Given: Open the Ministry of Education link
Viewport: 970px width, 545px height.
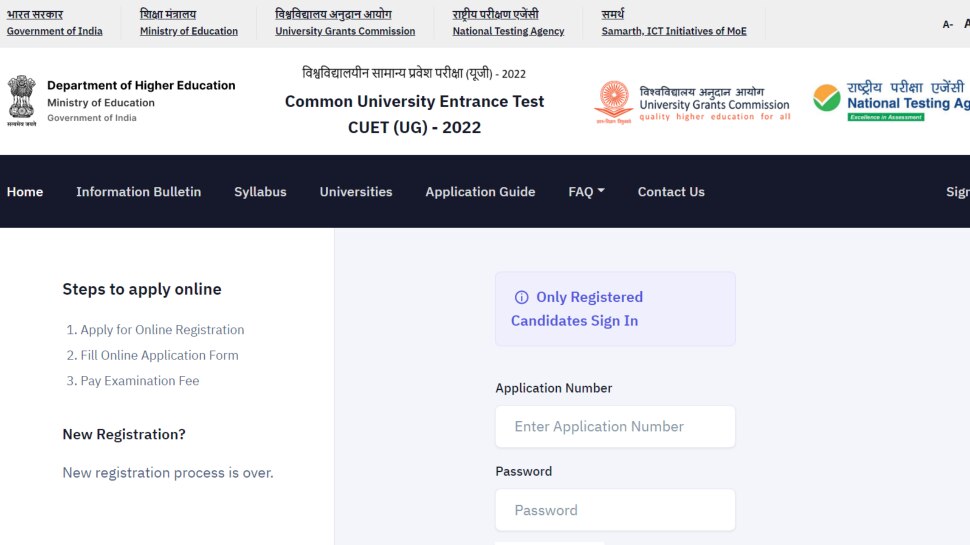Looking at the screenshot, I should click(x=189, y=31).
